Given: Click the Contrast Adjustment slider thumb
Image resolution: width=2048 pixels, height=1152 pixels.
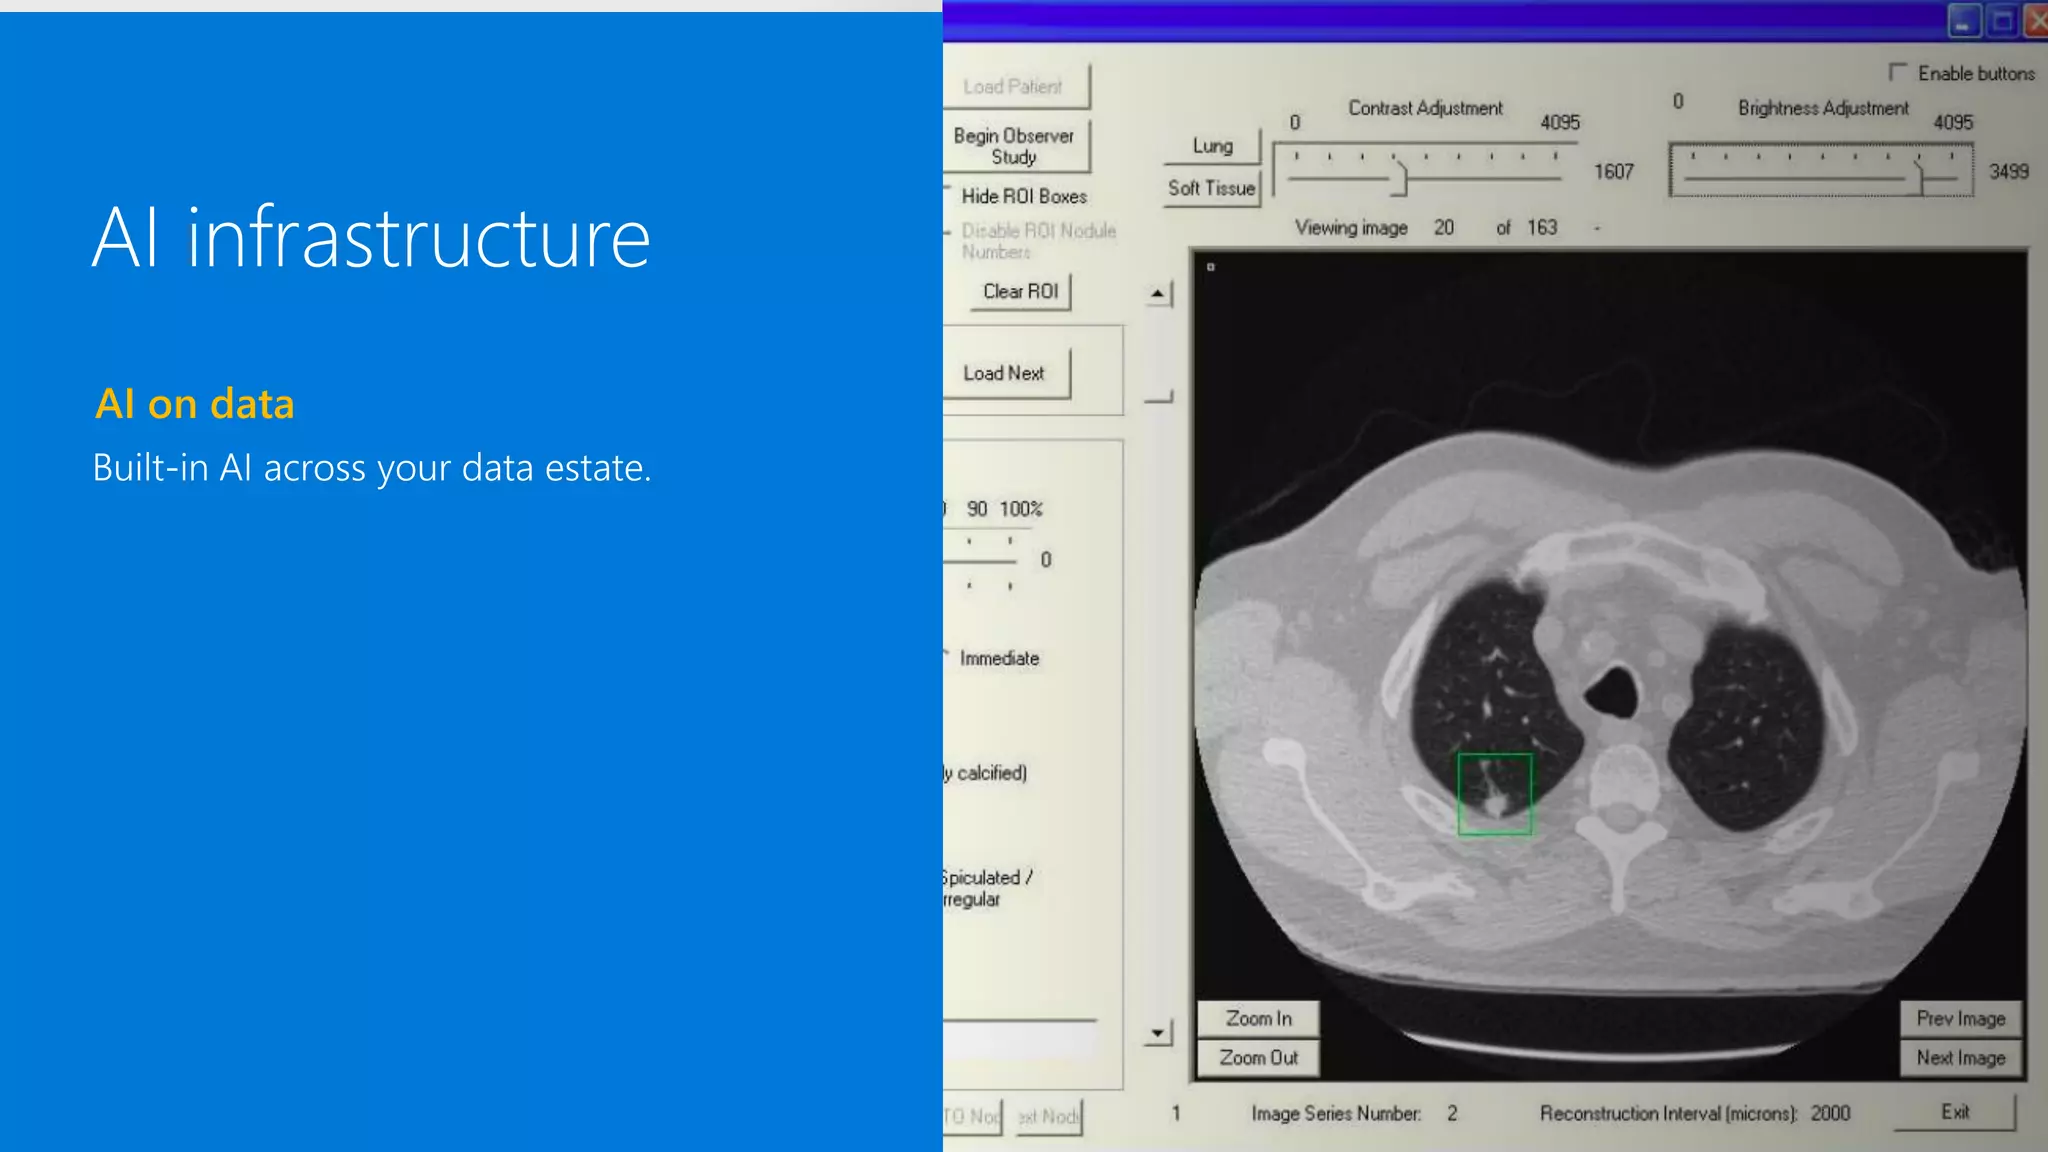Looking at the screenshot, I should click(1401, 178).
